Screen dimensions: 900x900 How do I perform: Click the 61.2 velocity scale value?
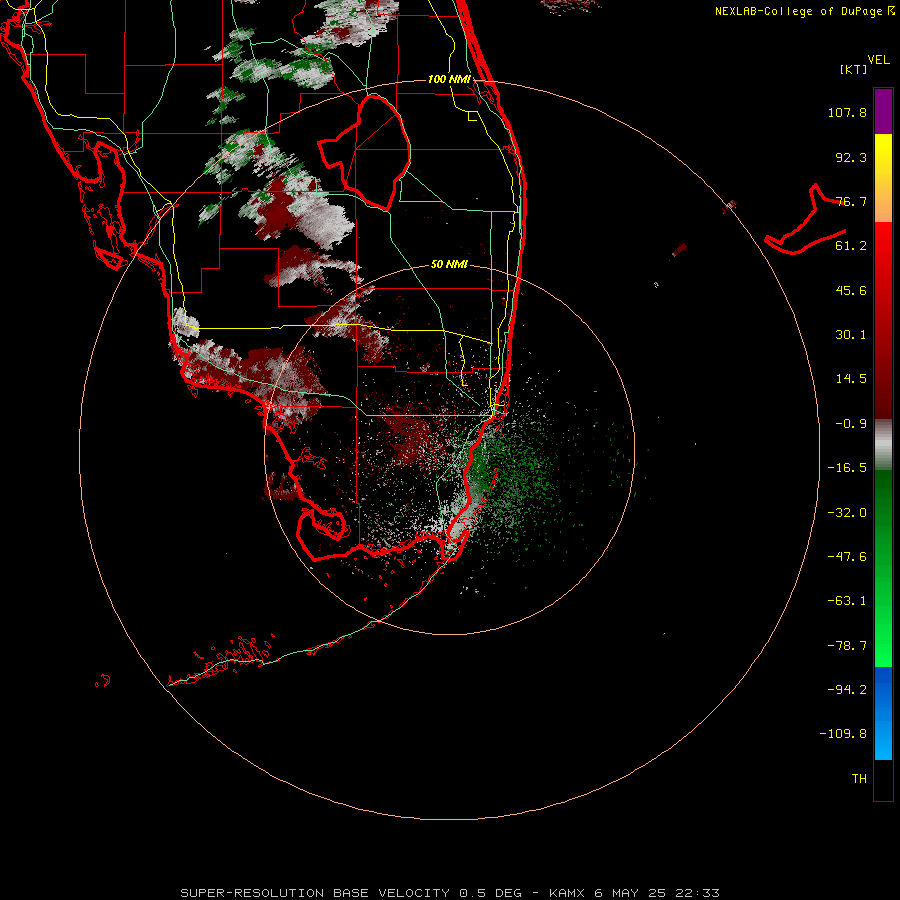(x=851, y=246)
